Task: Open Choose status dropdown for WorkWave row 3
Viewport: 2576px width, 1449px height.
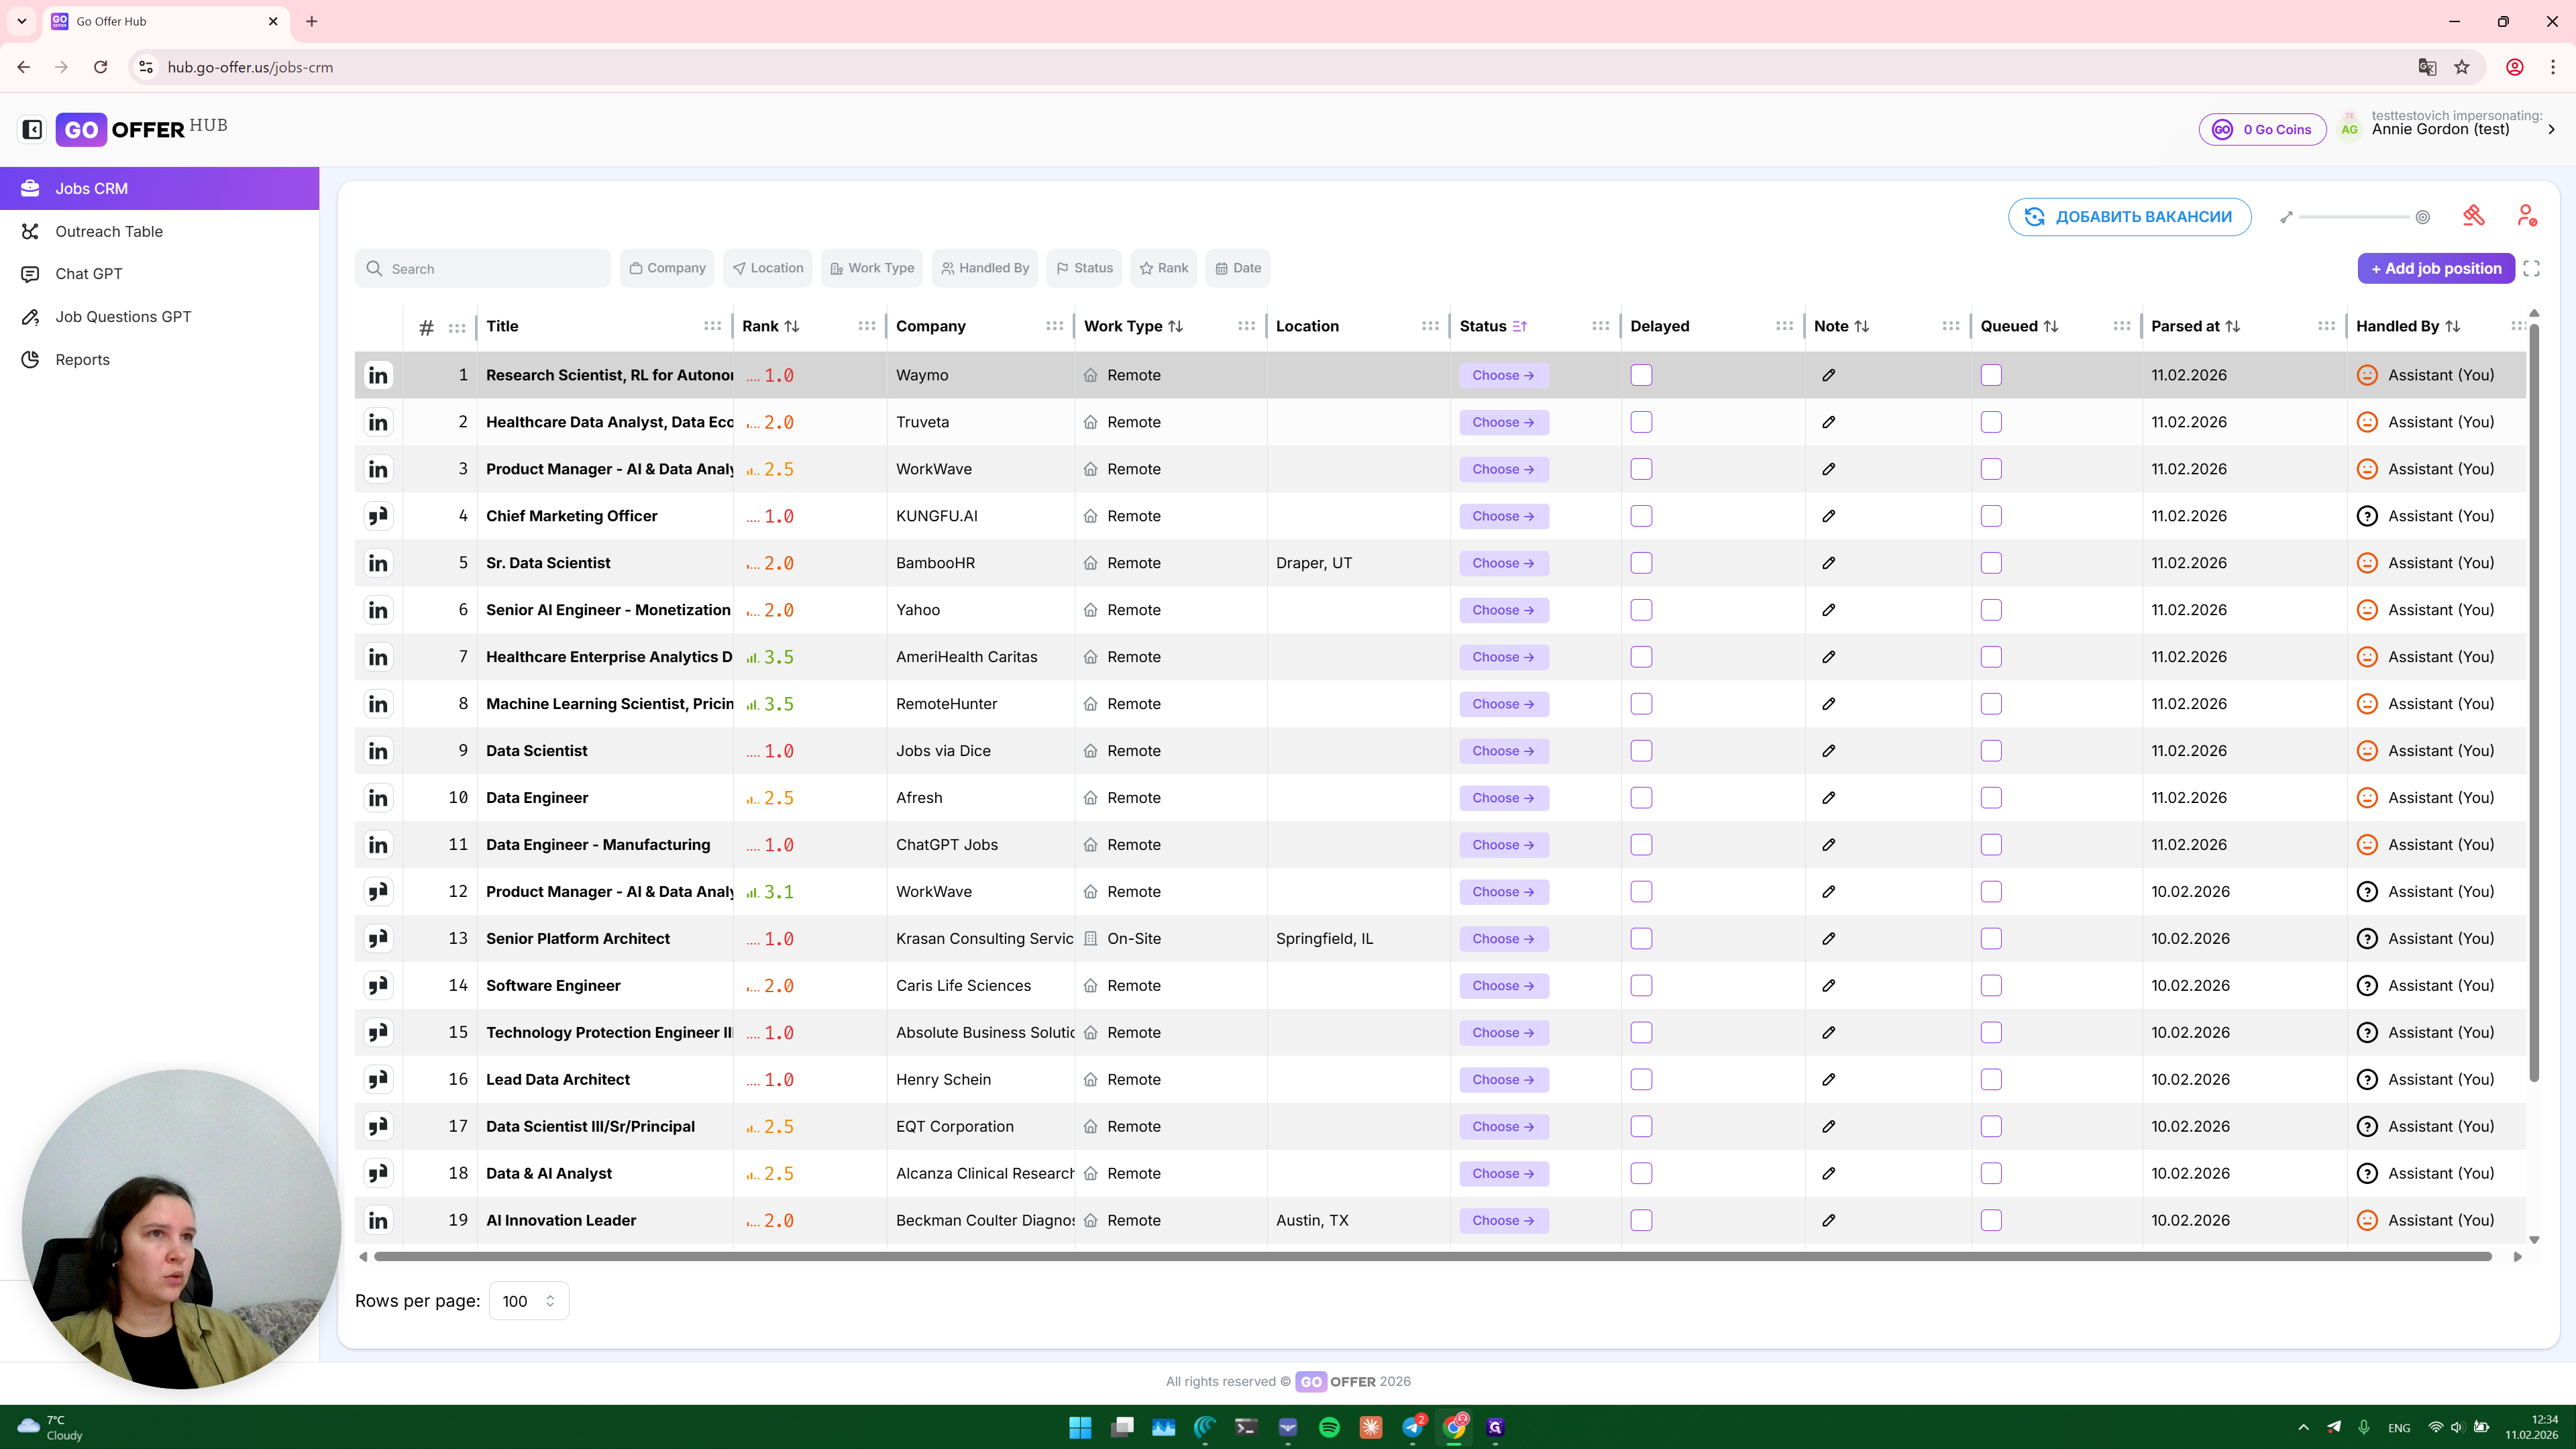Action: pyautogui.click(x=1503, y=469)
